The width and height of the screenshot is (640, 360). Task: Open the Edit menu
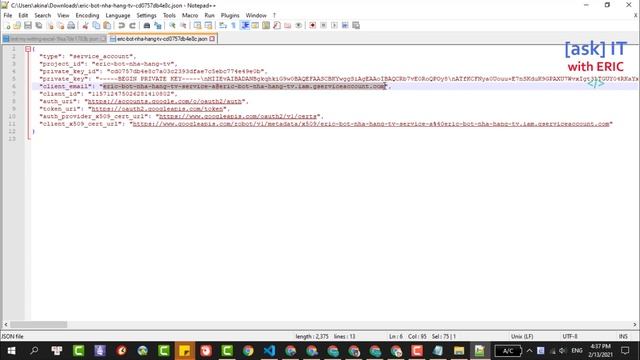coord(23,16)
